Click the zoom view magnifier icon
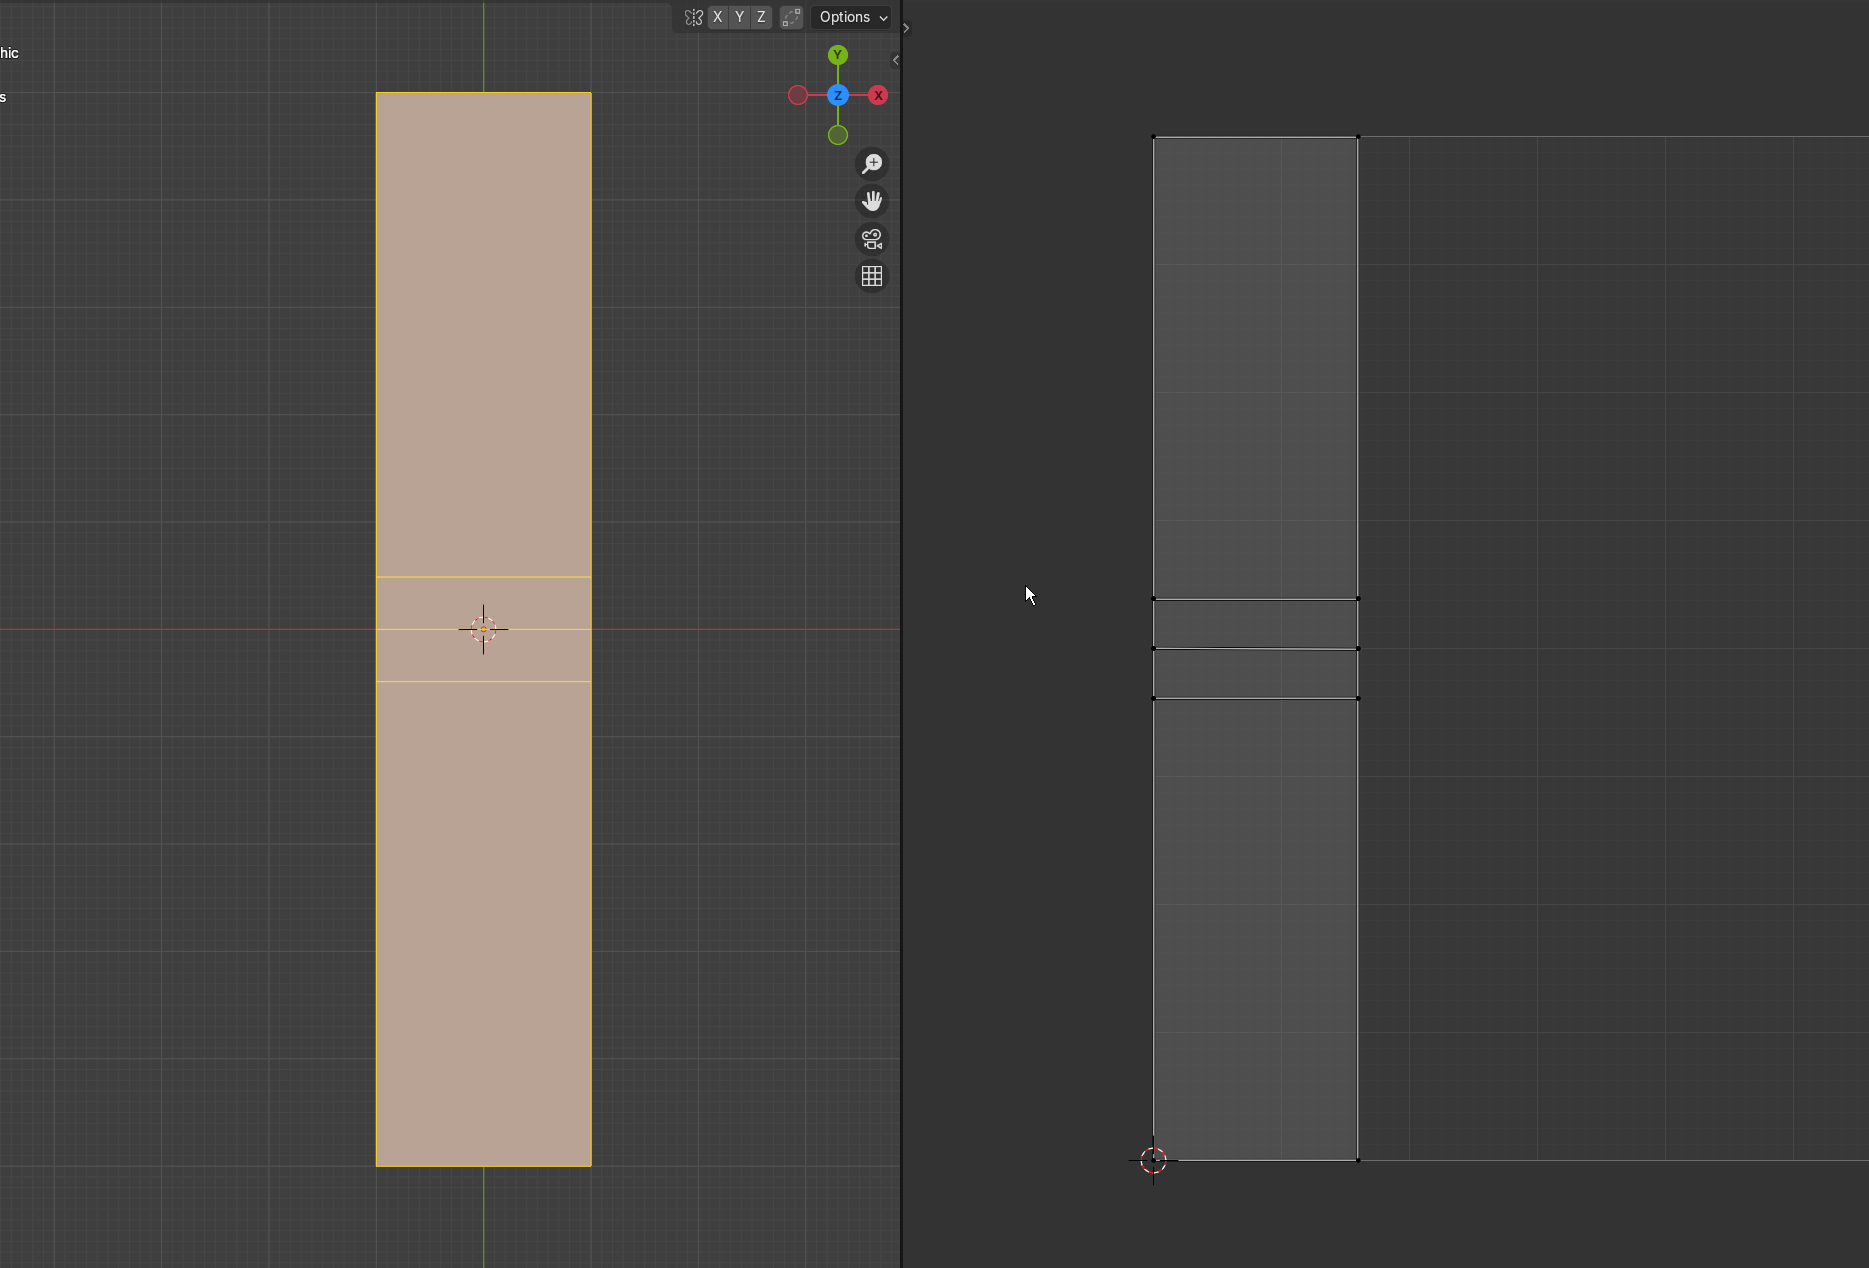This screenshot has height=1268, width=1869. click(x=872, y=163)
